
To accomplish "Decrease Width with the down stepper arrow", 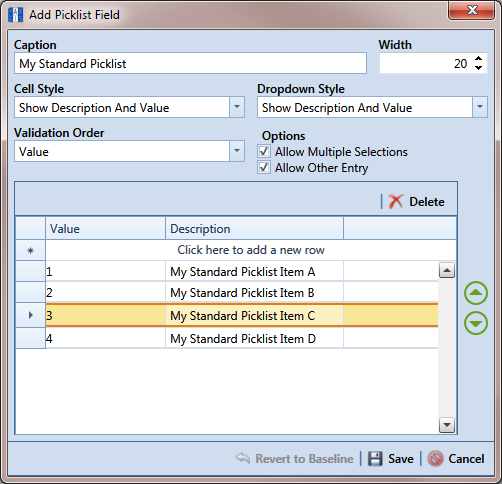I will (x=479, y=67).
